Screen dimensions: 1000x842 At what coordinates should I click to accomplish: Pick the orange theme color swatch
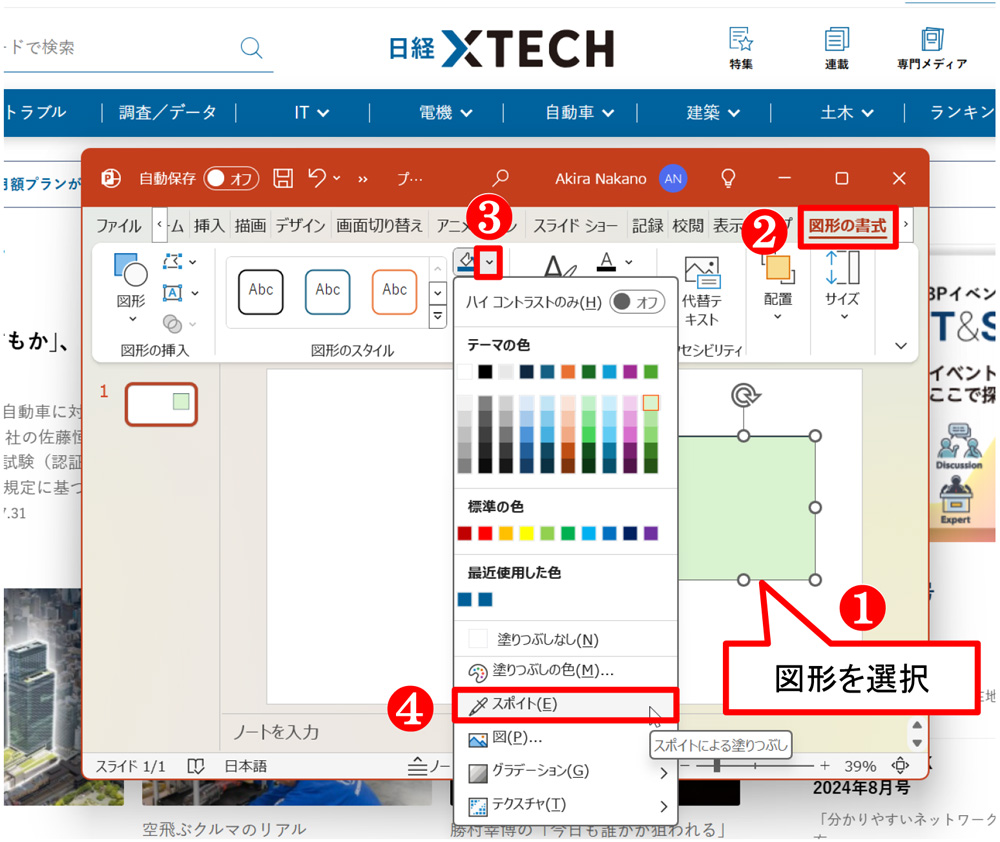pyautogui.click(x=568, y=371)
